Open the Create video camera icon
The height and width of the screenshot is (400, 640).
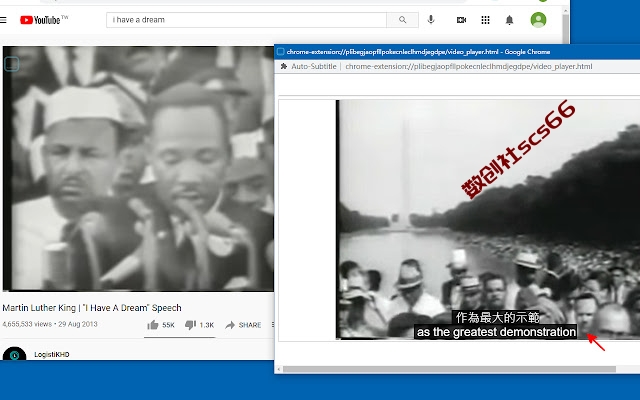click(461, 20)
